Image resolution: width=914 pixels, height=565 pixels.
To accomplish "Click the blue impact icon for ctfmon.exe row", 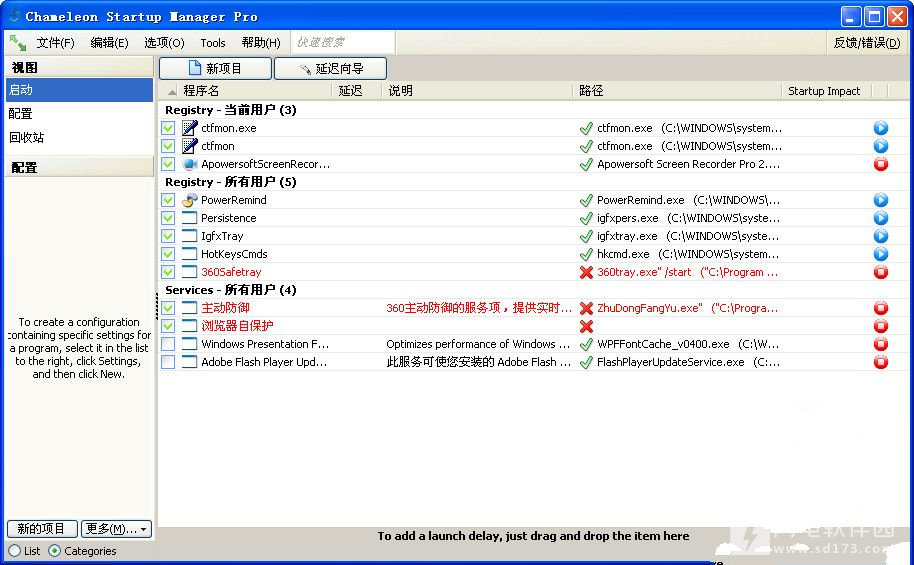I will [880, 128].
